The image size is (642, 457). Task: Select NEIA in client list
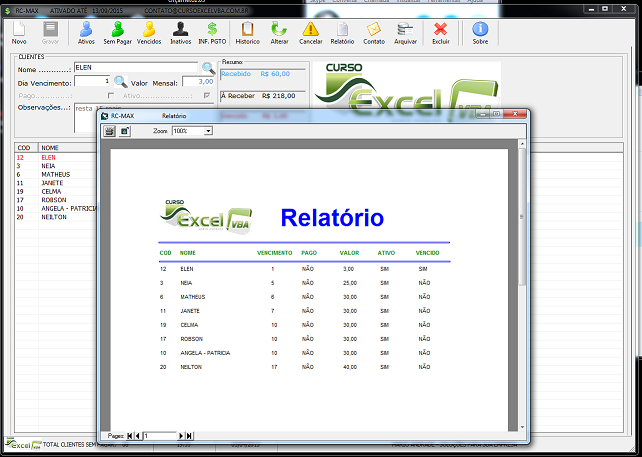(x=48, y=166)
